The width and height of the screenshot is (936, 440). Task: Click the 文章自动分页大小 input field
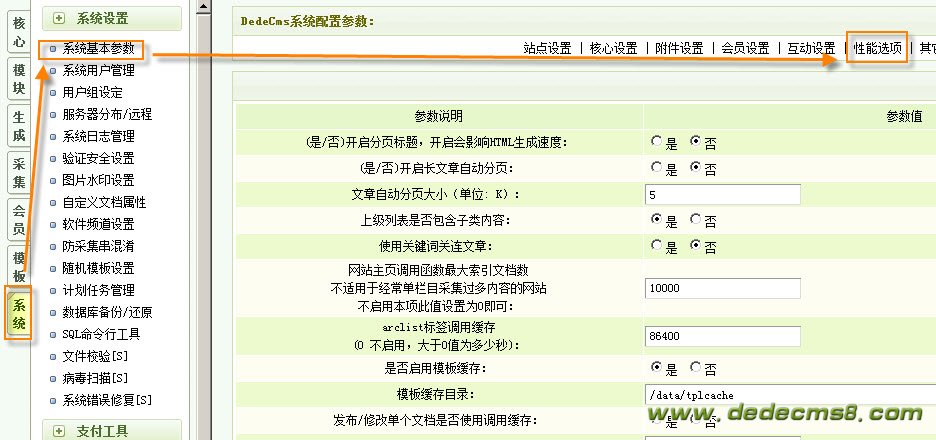pos(722,194)
